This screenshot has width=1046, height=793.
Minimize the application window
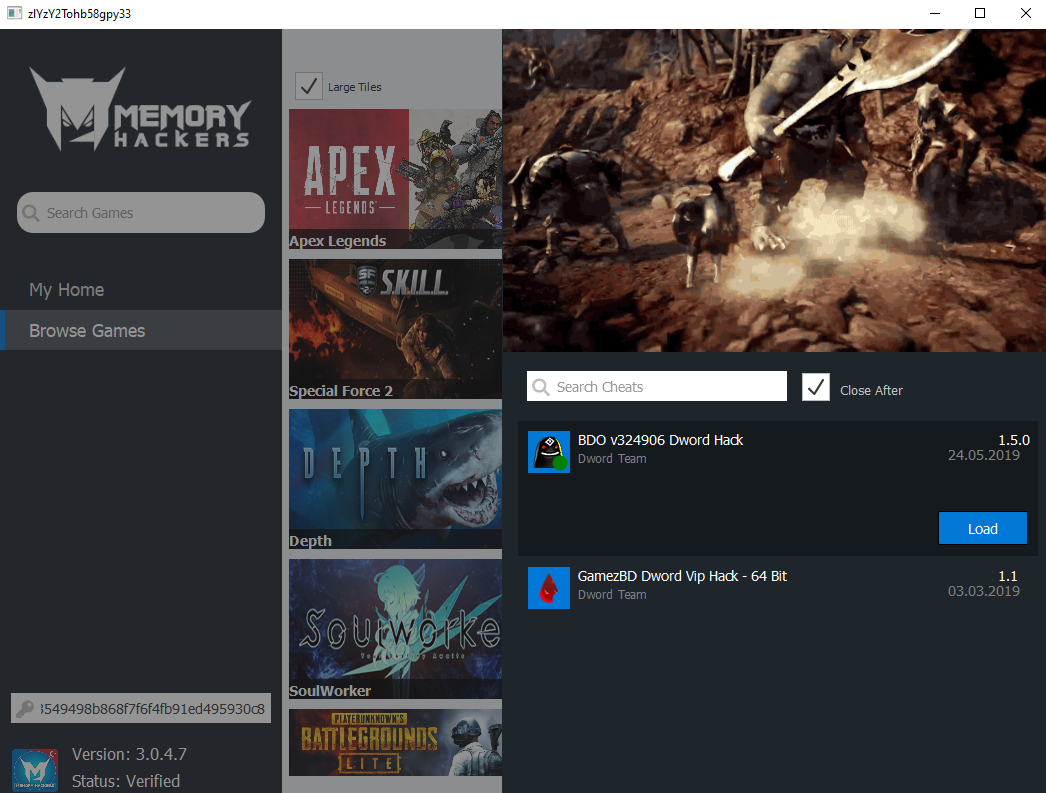935,13
